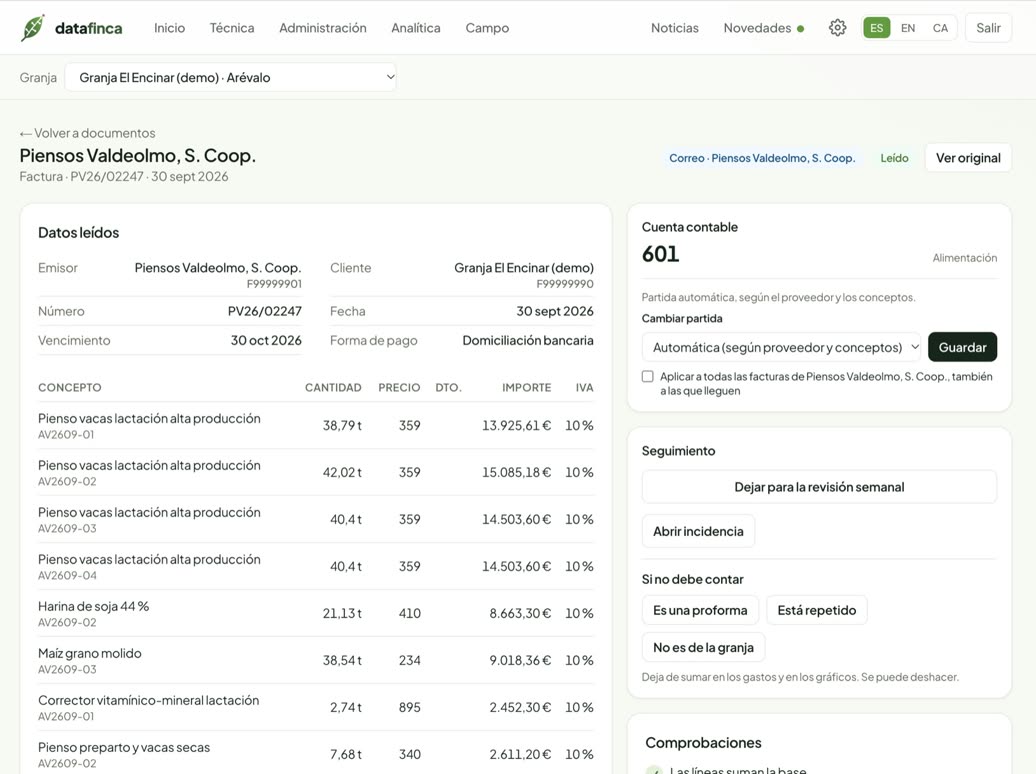Log out with the Salir button
1036x774 pixels.
pyautogui.click(x=988, y=28)
